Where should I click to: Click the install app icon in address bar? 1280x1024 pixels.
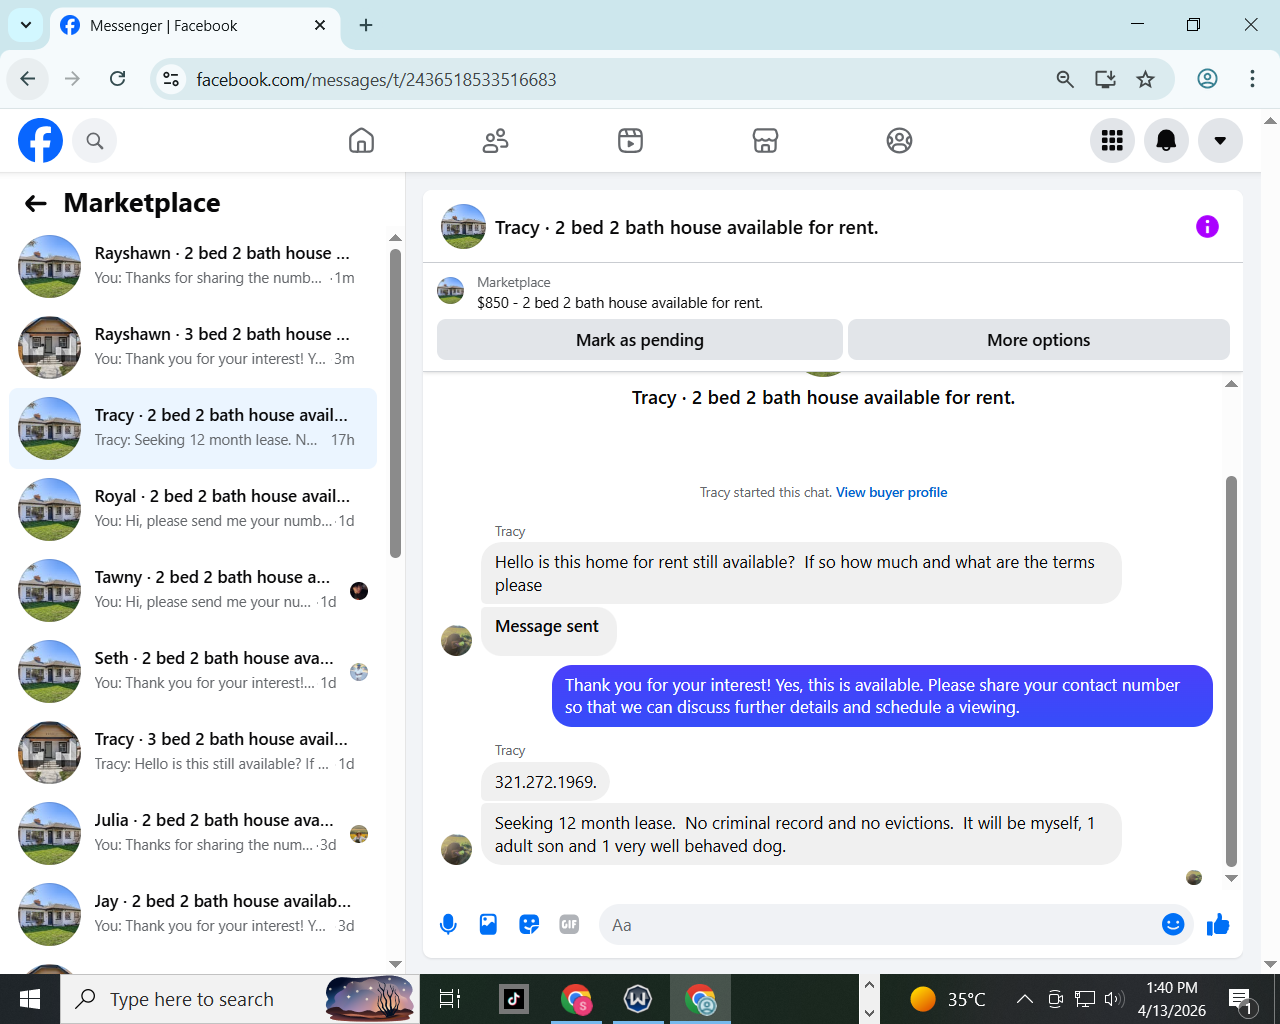(x=1105, y=79)
